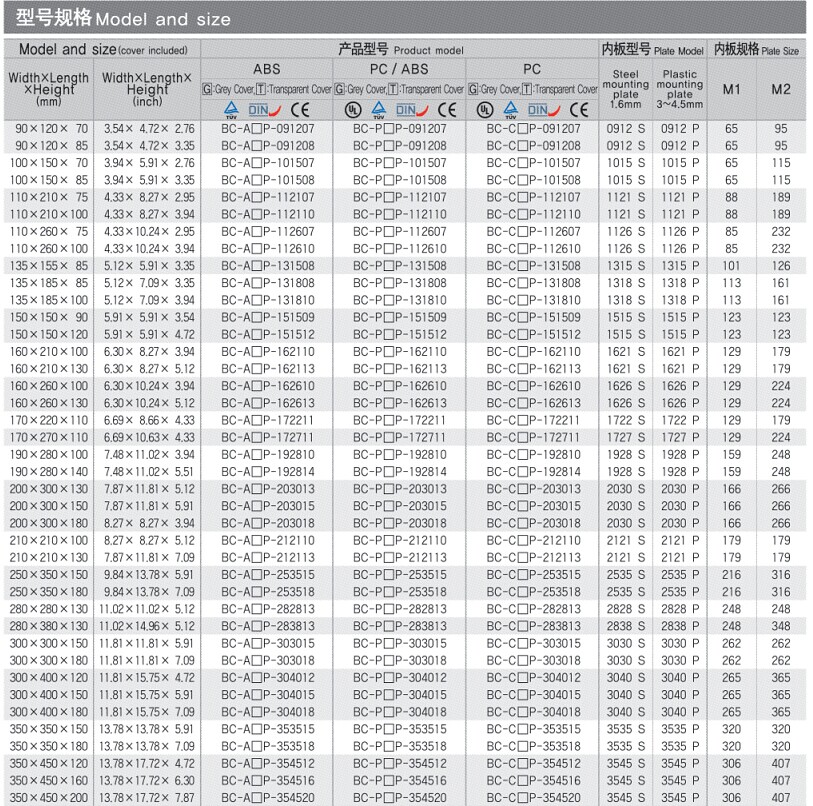Click the '内板型号 Plate Model' header
813x806 pixels.
coord(653,49)
